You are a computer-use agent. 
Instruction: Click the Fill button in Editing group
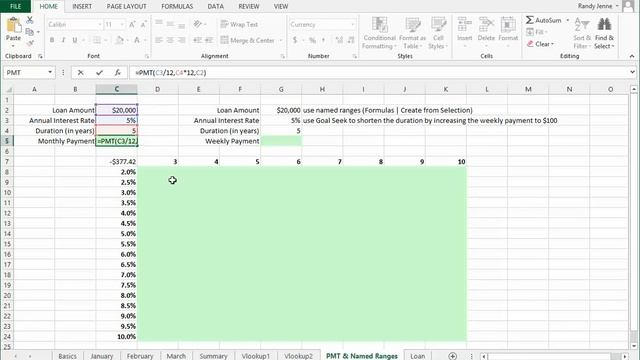point(536,32)
